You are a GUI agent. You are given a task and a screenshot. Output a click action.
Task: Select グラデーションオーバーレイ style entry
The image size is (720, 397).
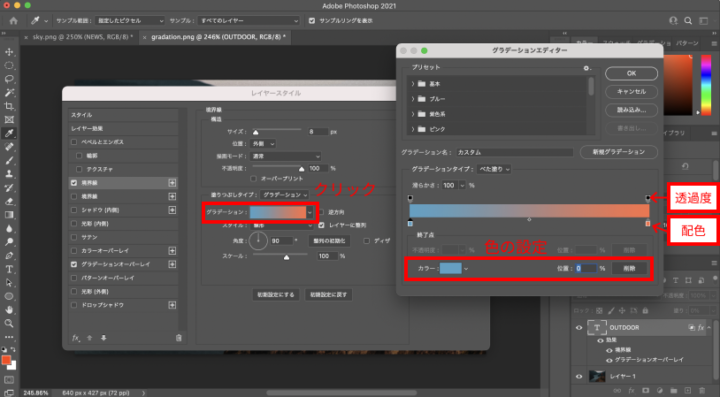116,264
